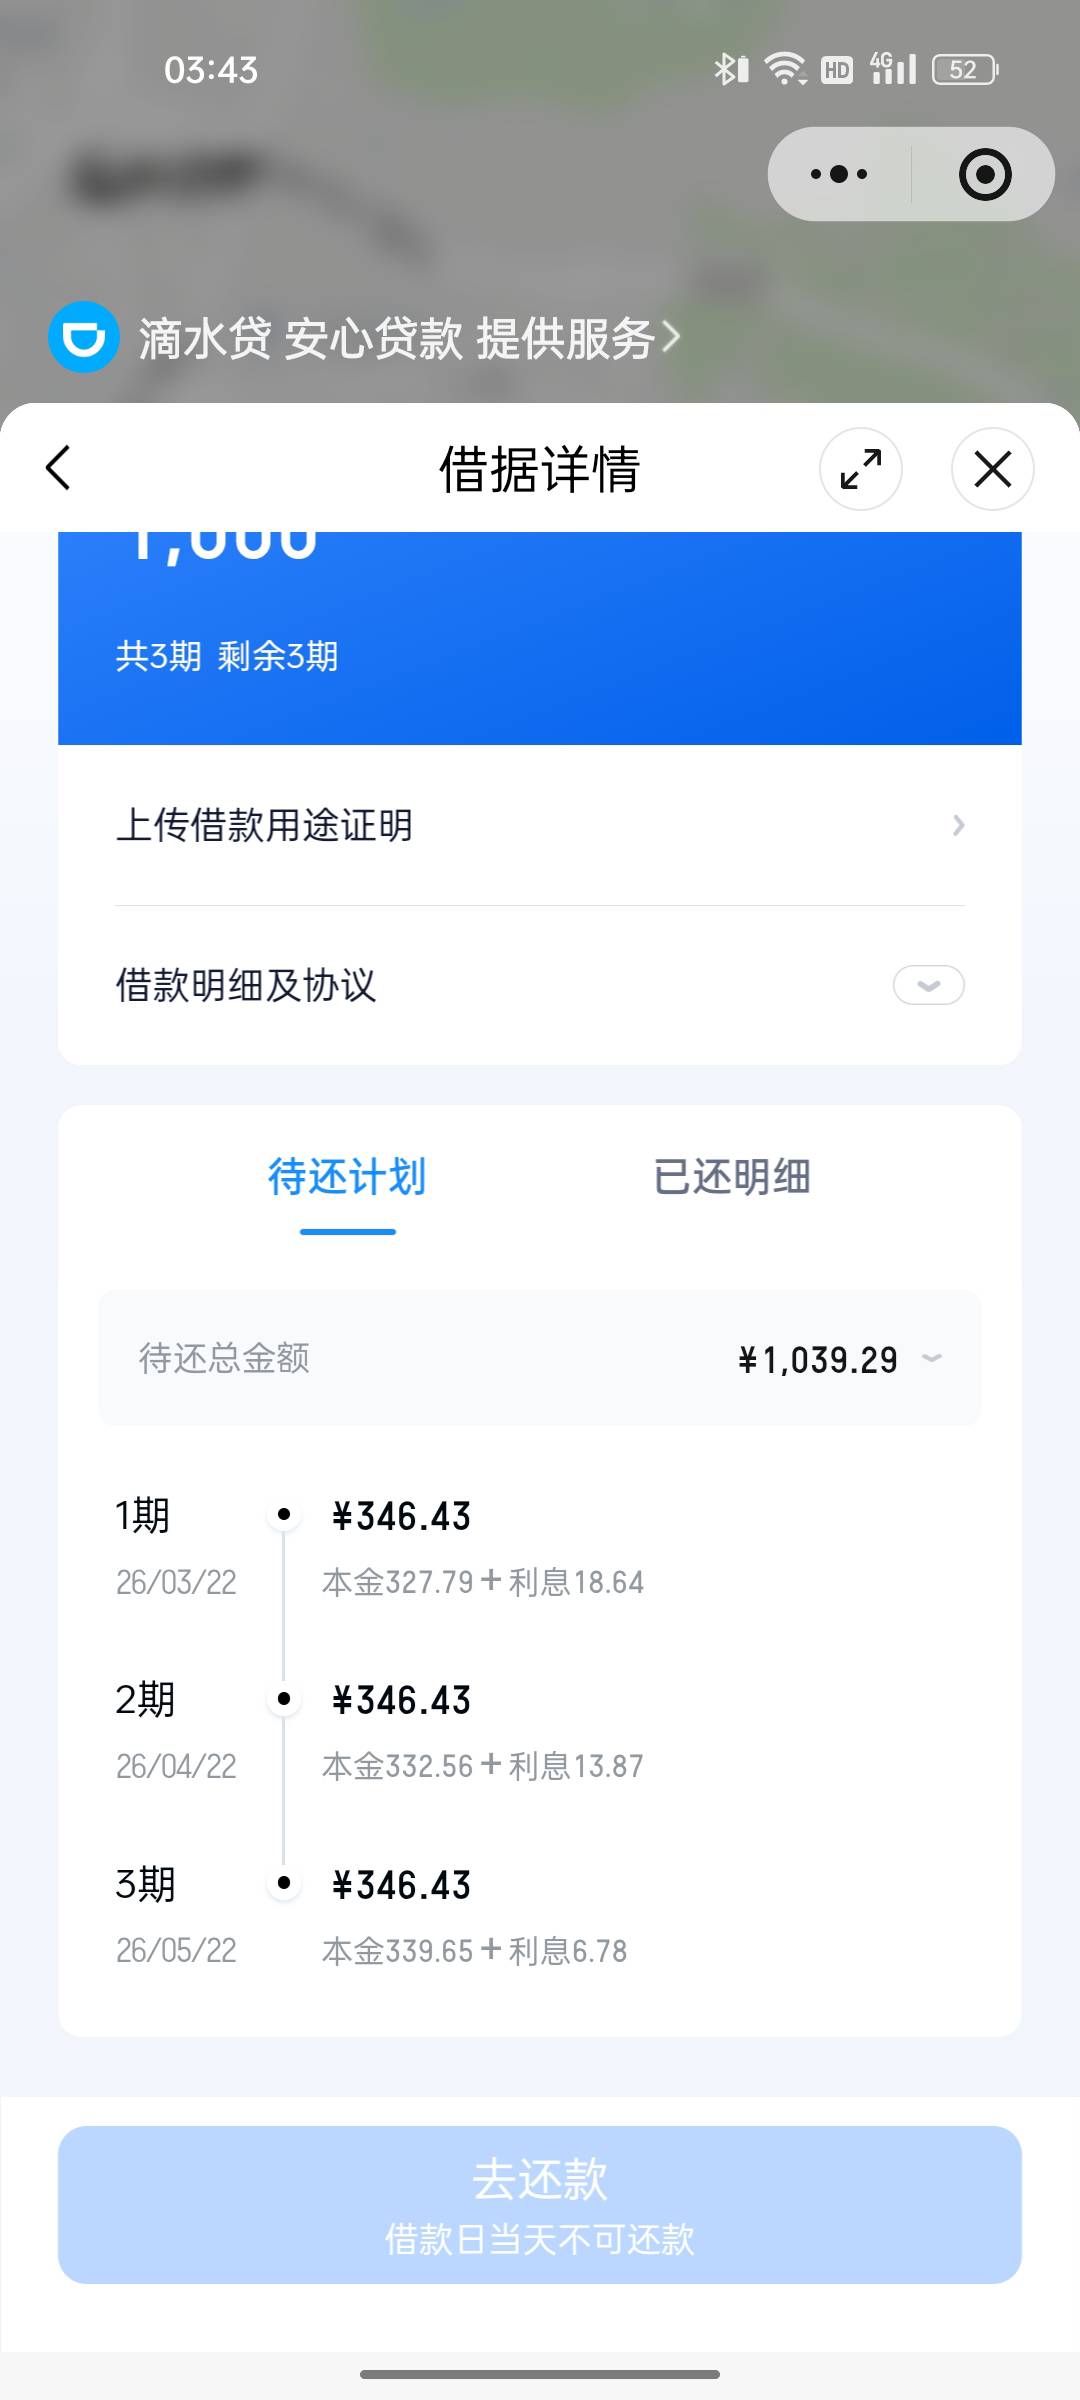1080x2400 pixels.
Task: Tap the back arrow in header
Action: (x=59, y=468)
